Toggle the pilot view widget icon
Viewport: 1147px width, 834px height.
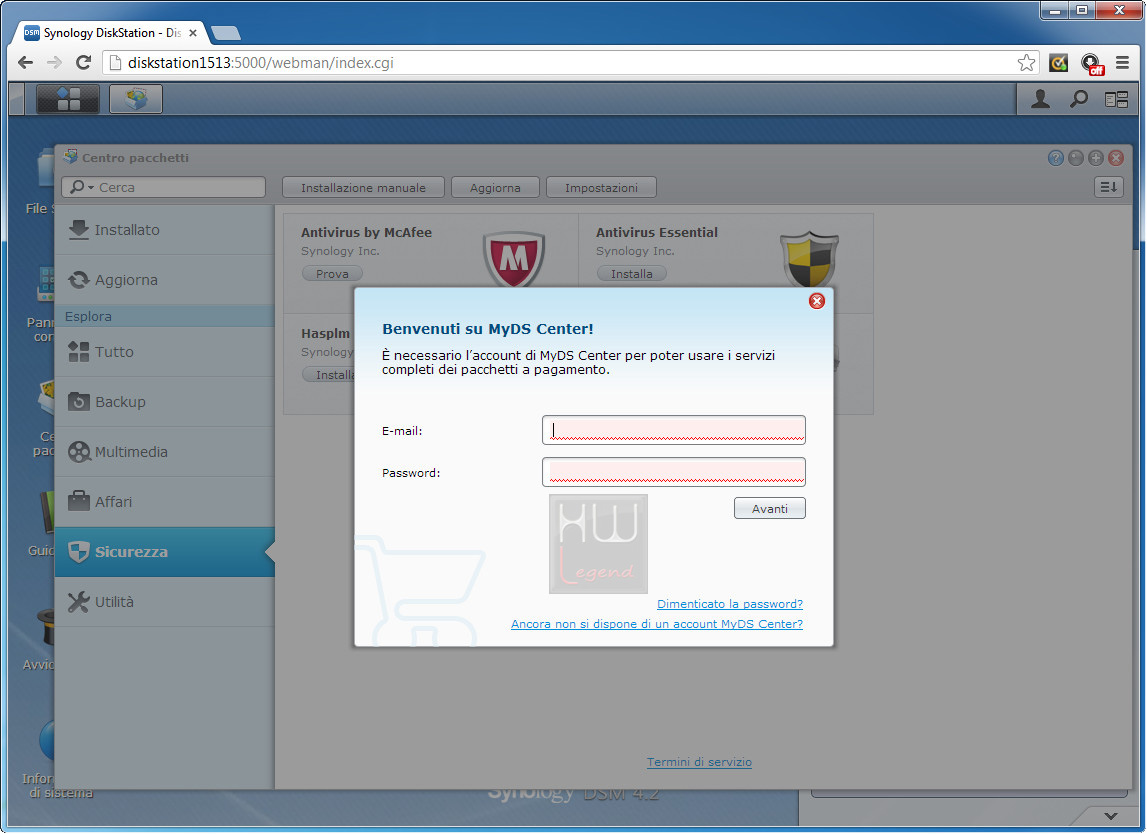1116,99
